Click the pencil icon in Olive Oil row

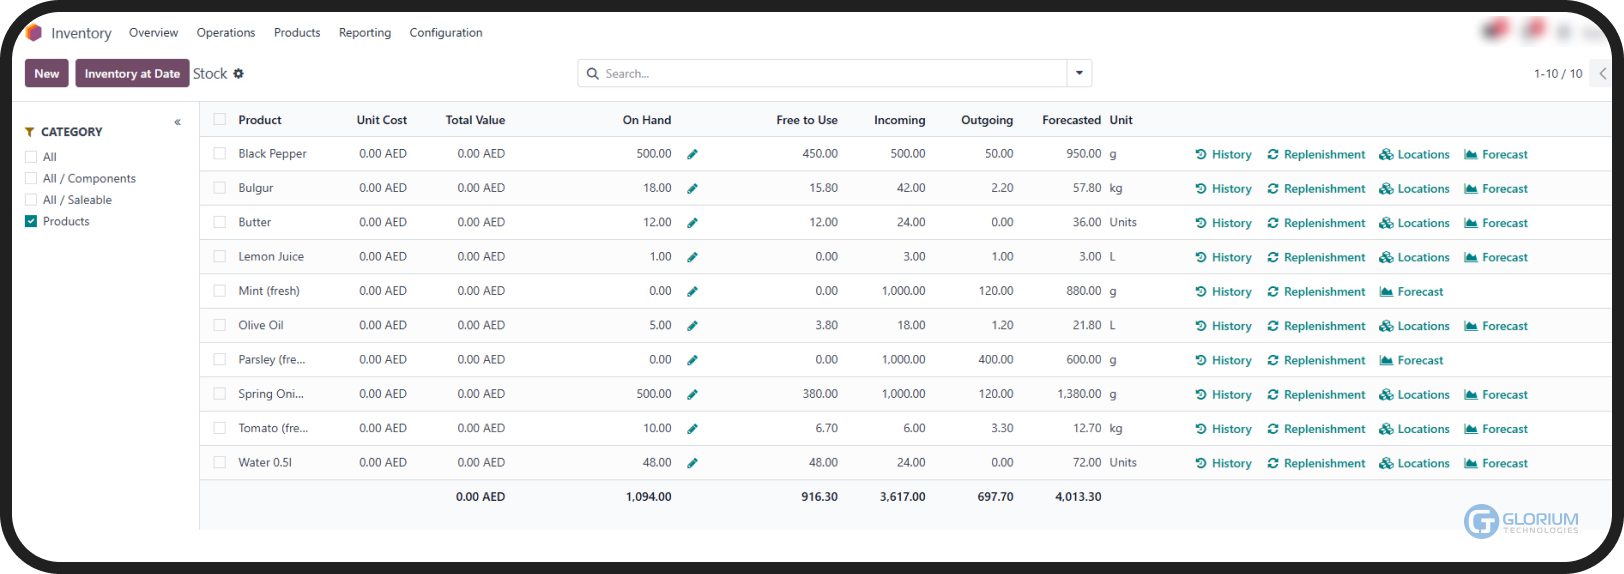(x=692, y=326)
